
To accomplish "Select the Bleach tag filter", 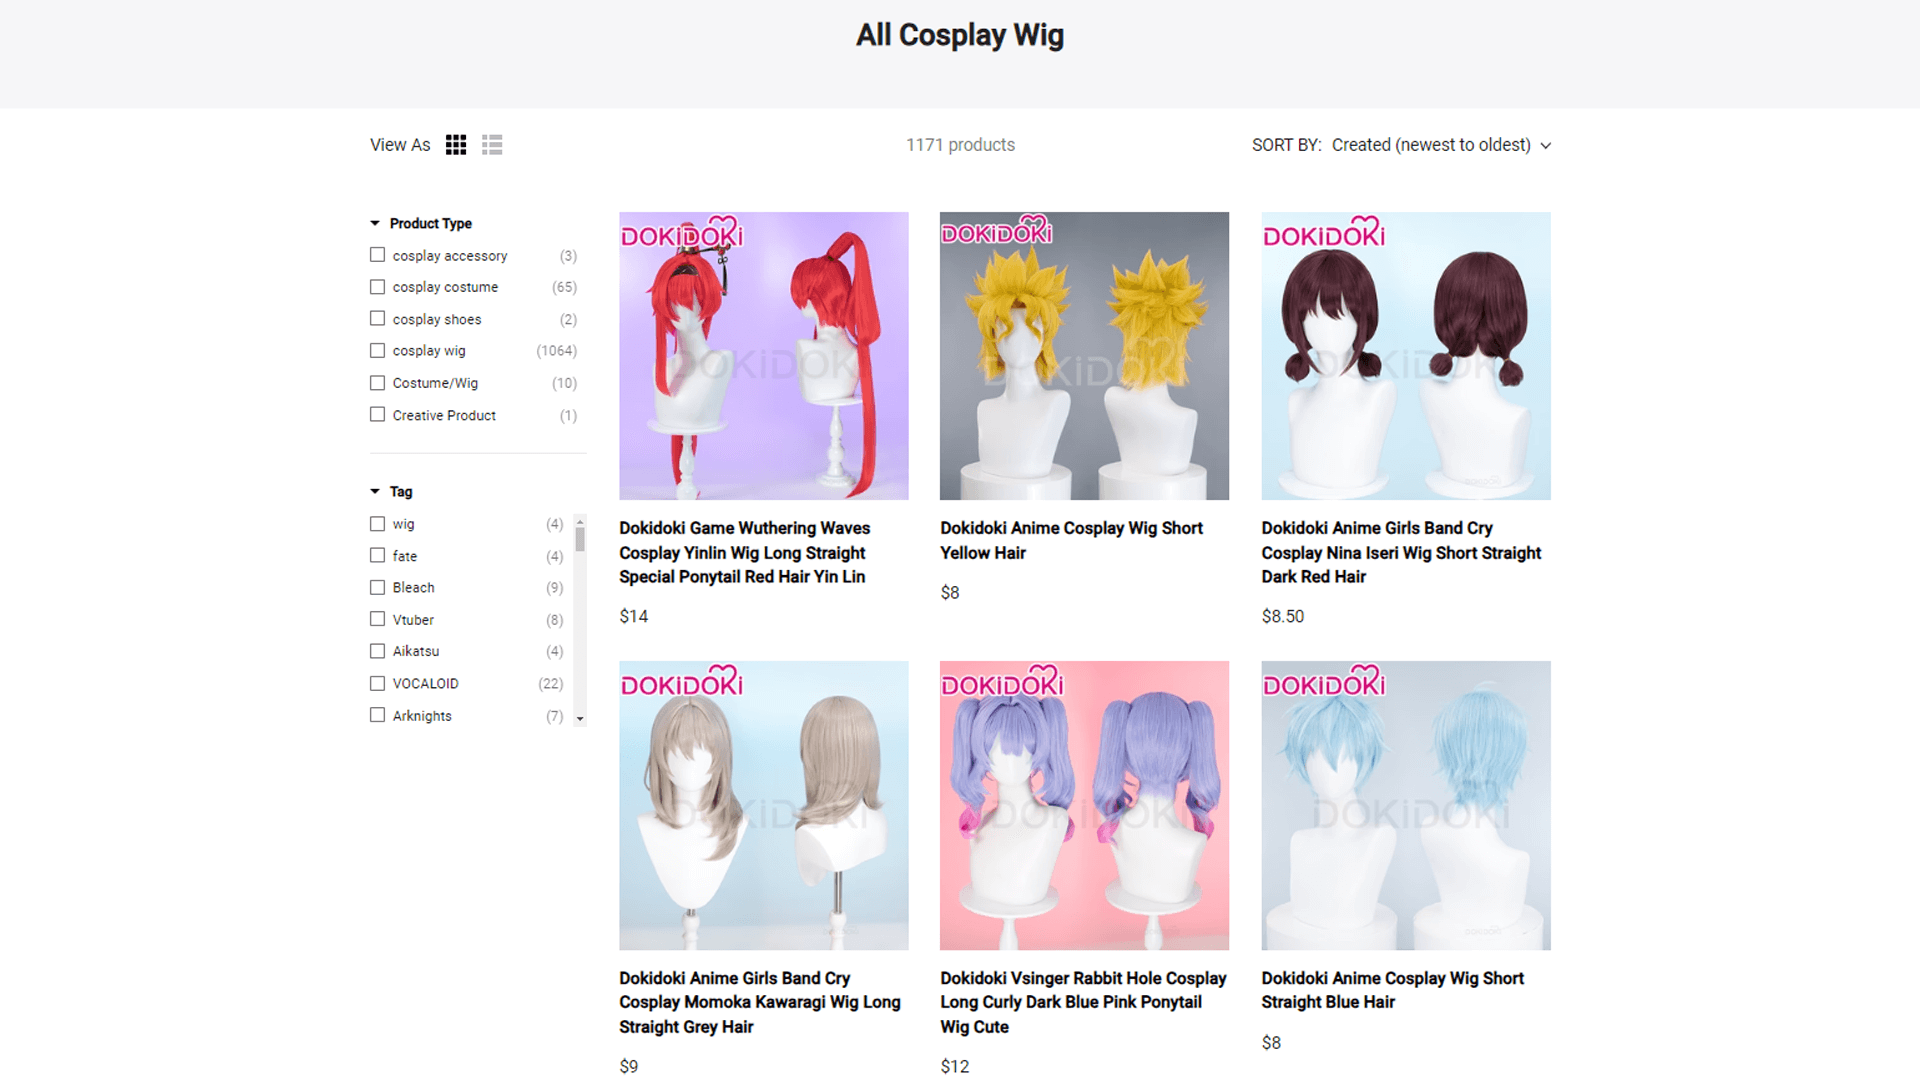I will [x=377, y=587].
